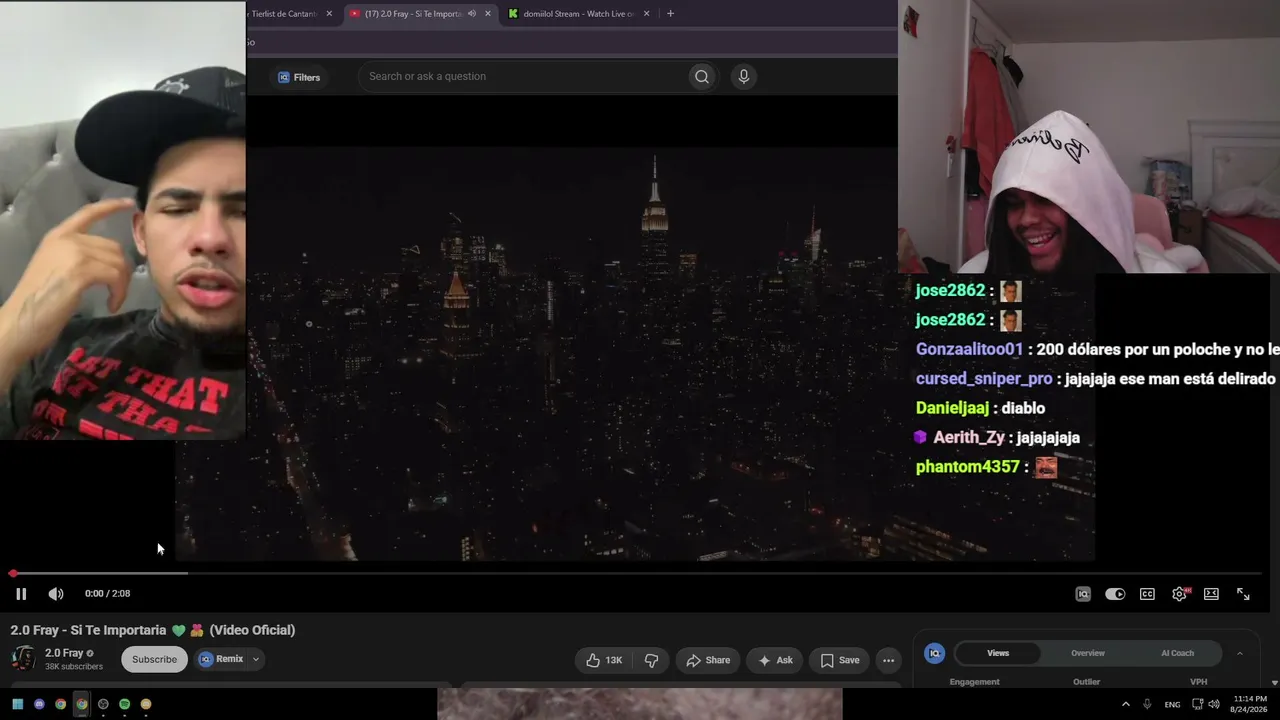Open the active Chrome taskbar window
This screenshot has height=720, width=1280.
[x=82, y=704]
